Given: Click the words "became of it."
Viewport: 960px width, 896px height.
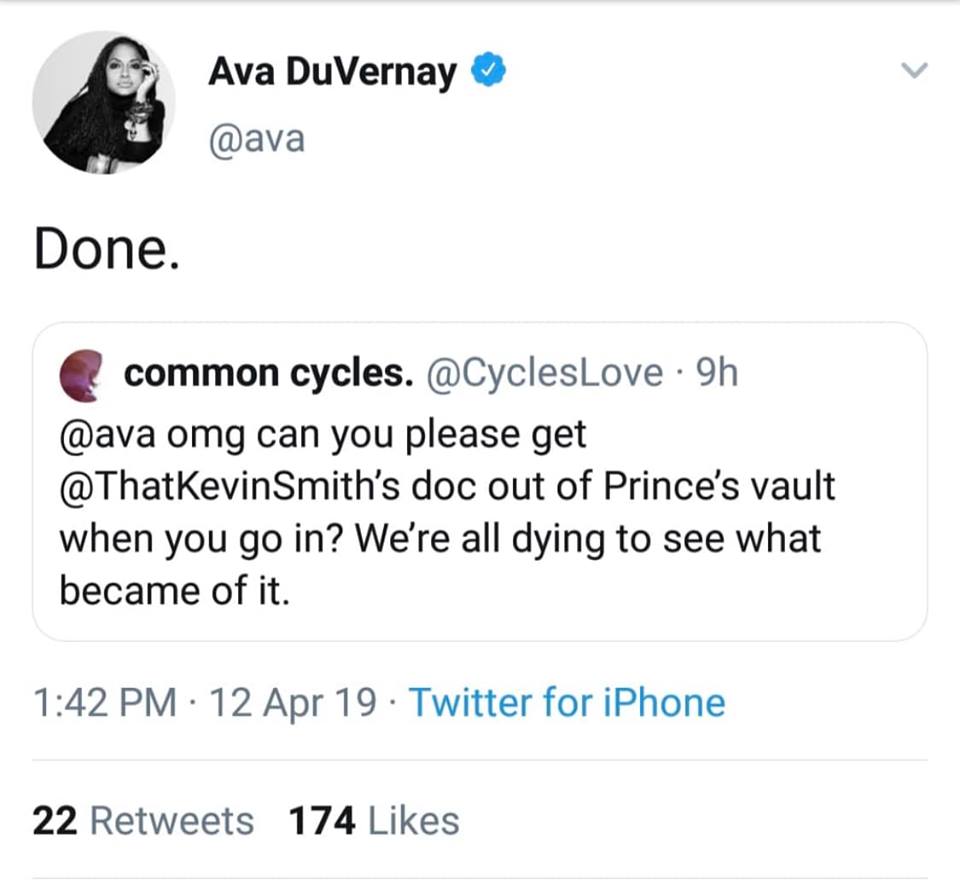Looking at the screenshot, I should click(173, 591).
